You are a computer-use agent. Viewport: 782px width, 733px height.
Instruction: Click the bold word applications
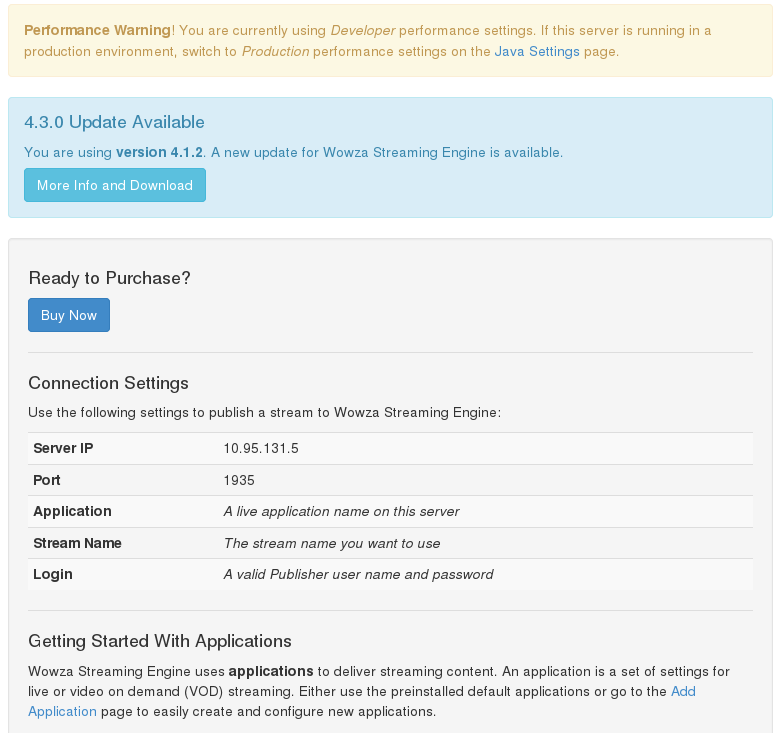point(271,672)
